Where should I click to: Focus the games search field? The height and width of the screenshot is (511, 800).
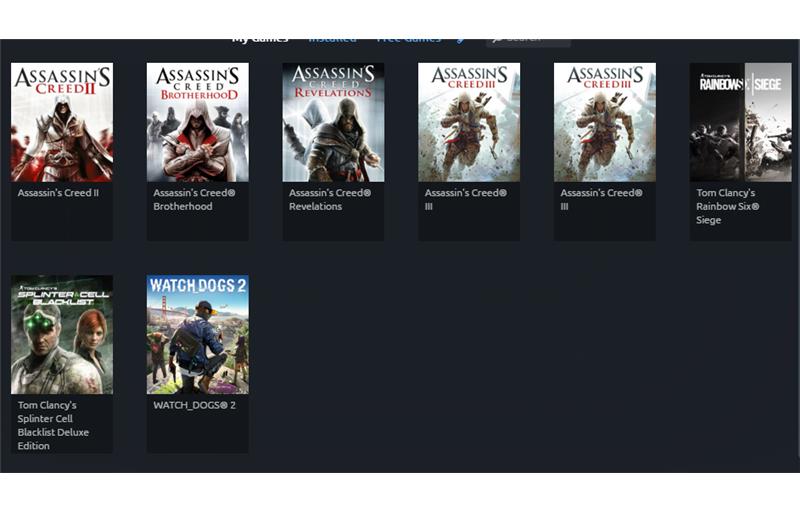528,41
